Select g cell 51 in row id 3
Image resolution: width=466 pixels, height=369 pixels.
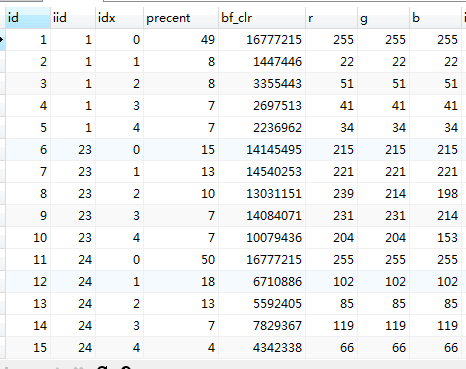pos(383,84)
